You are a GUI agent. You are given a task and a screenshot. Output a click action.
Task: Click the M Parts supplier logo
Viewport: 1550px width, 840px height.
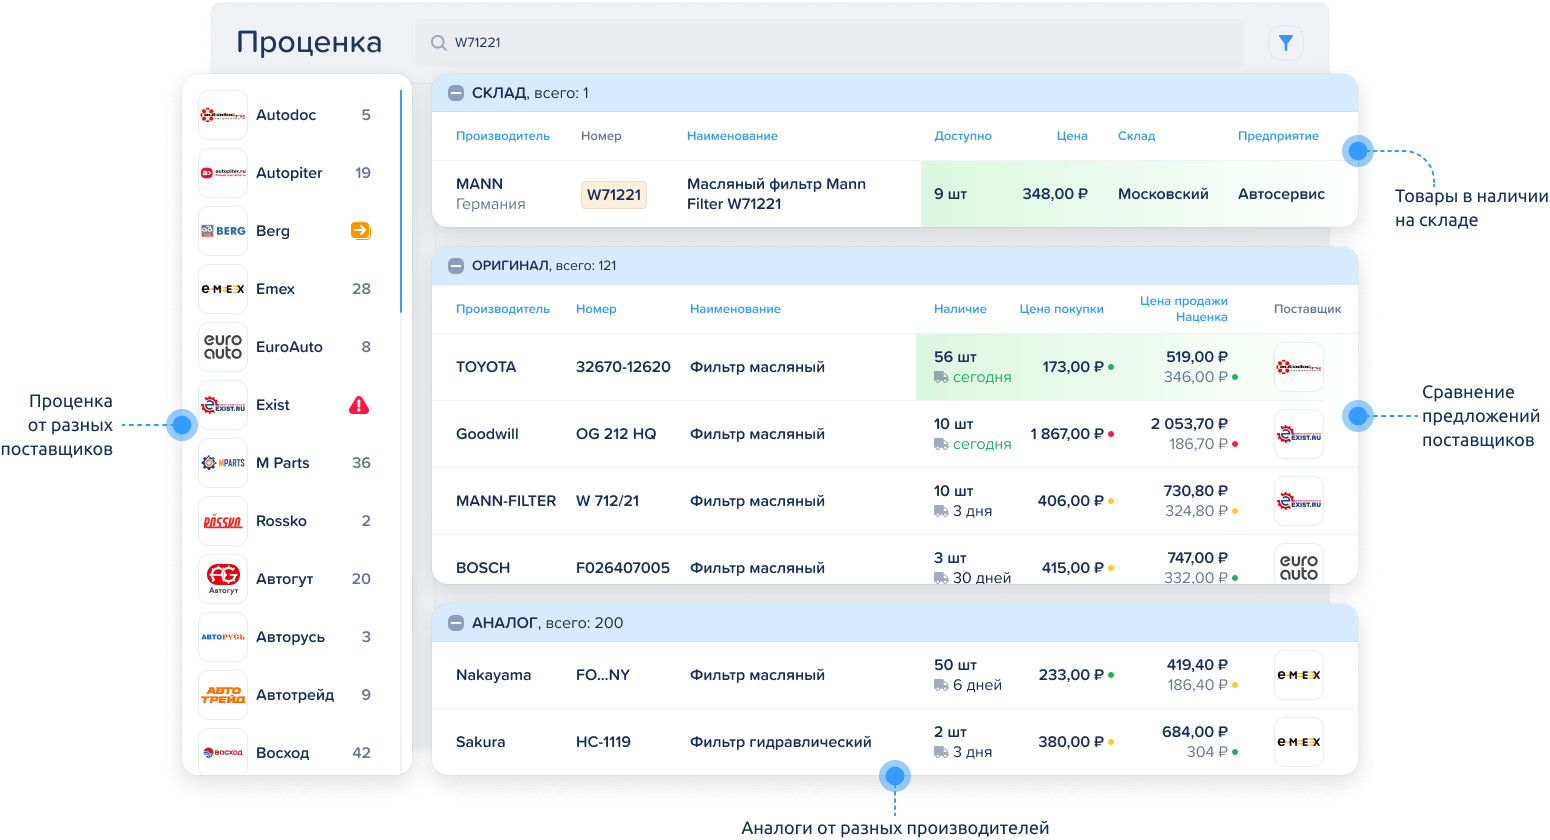[222, 463]
